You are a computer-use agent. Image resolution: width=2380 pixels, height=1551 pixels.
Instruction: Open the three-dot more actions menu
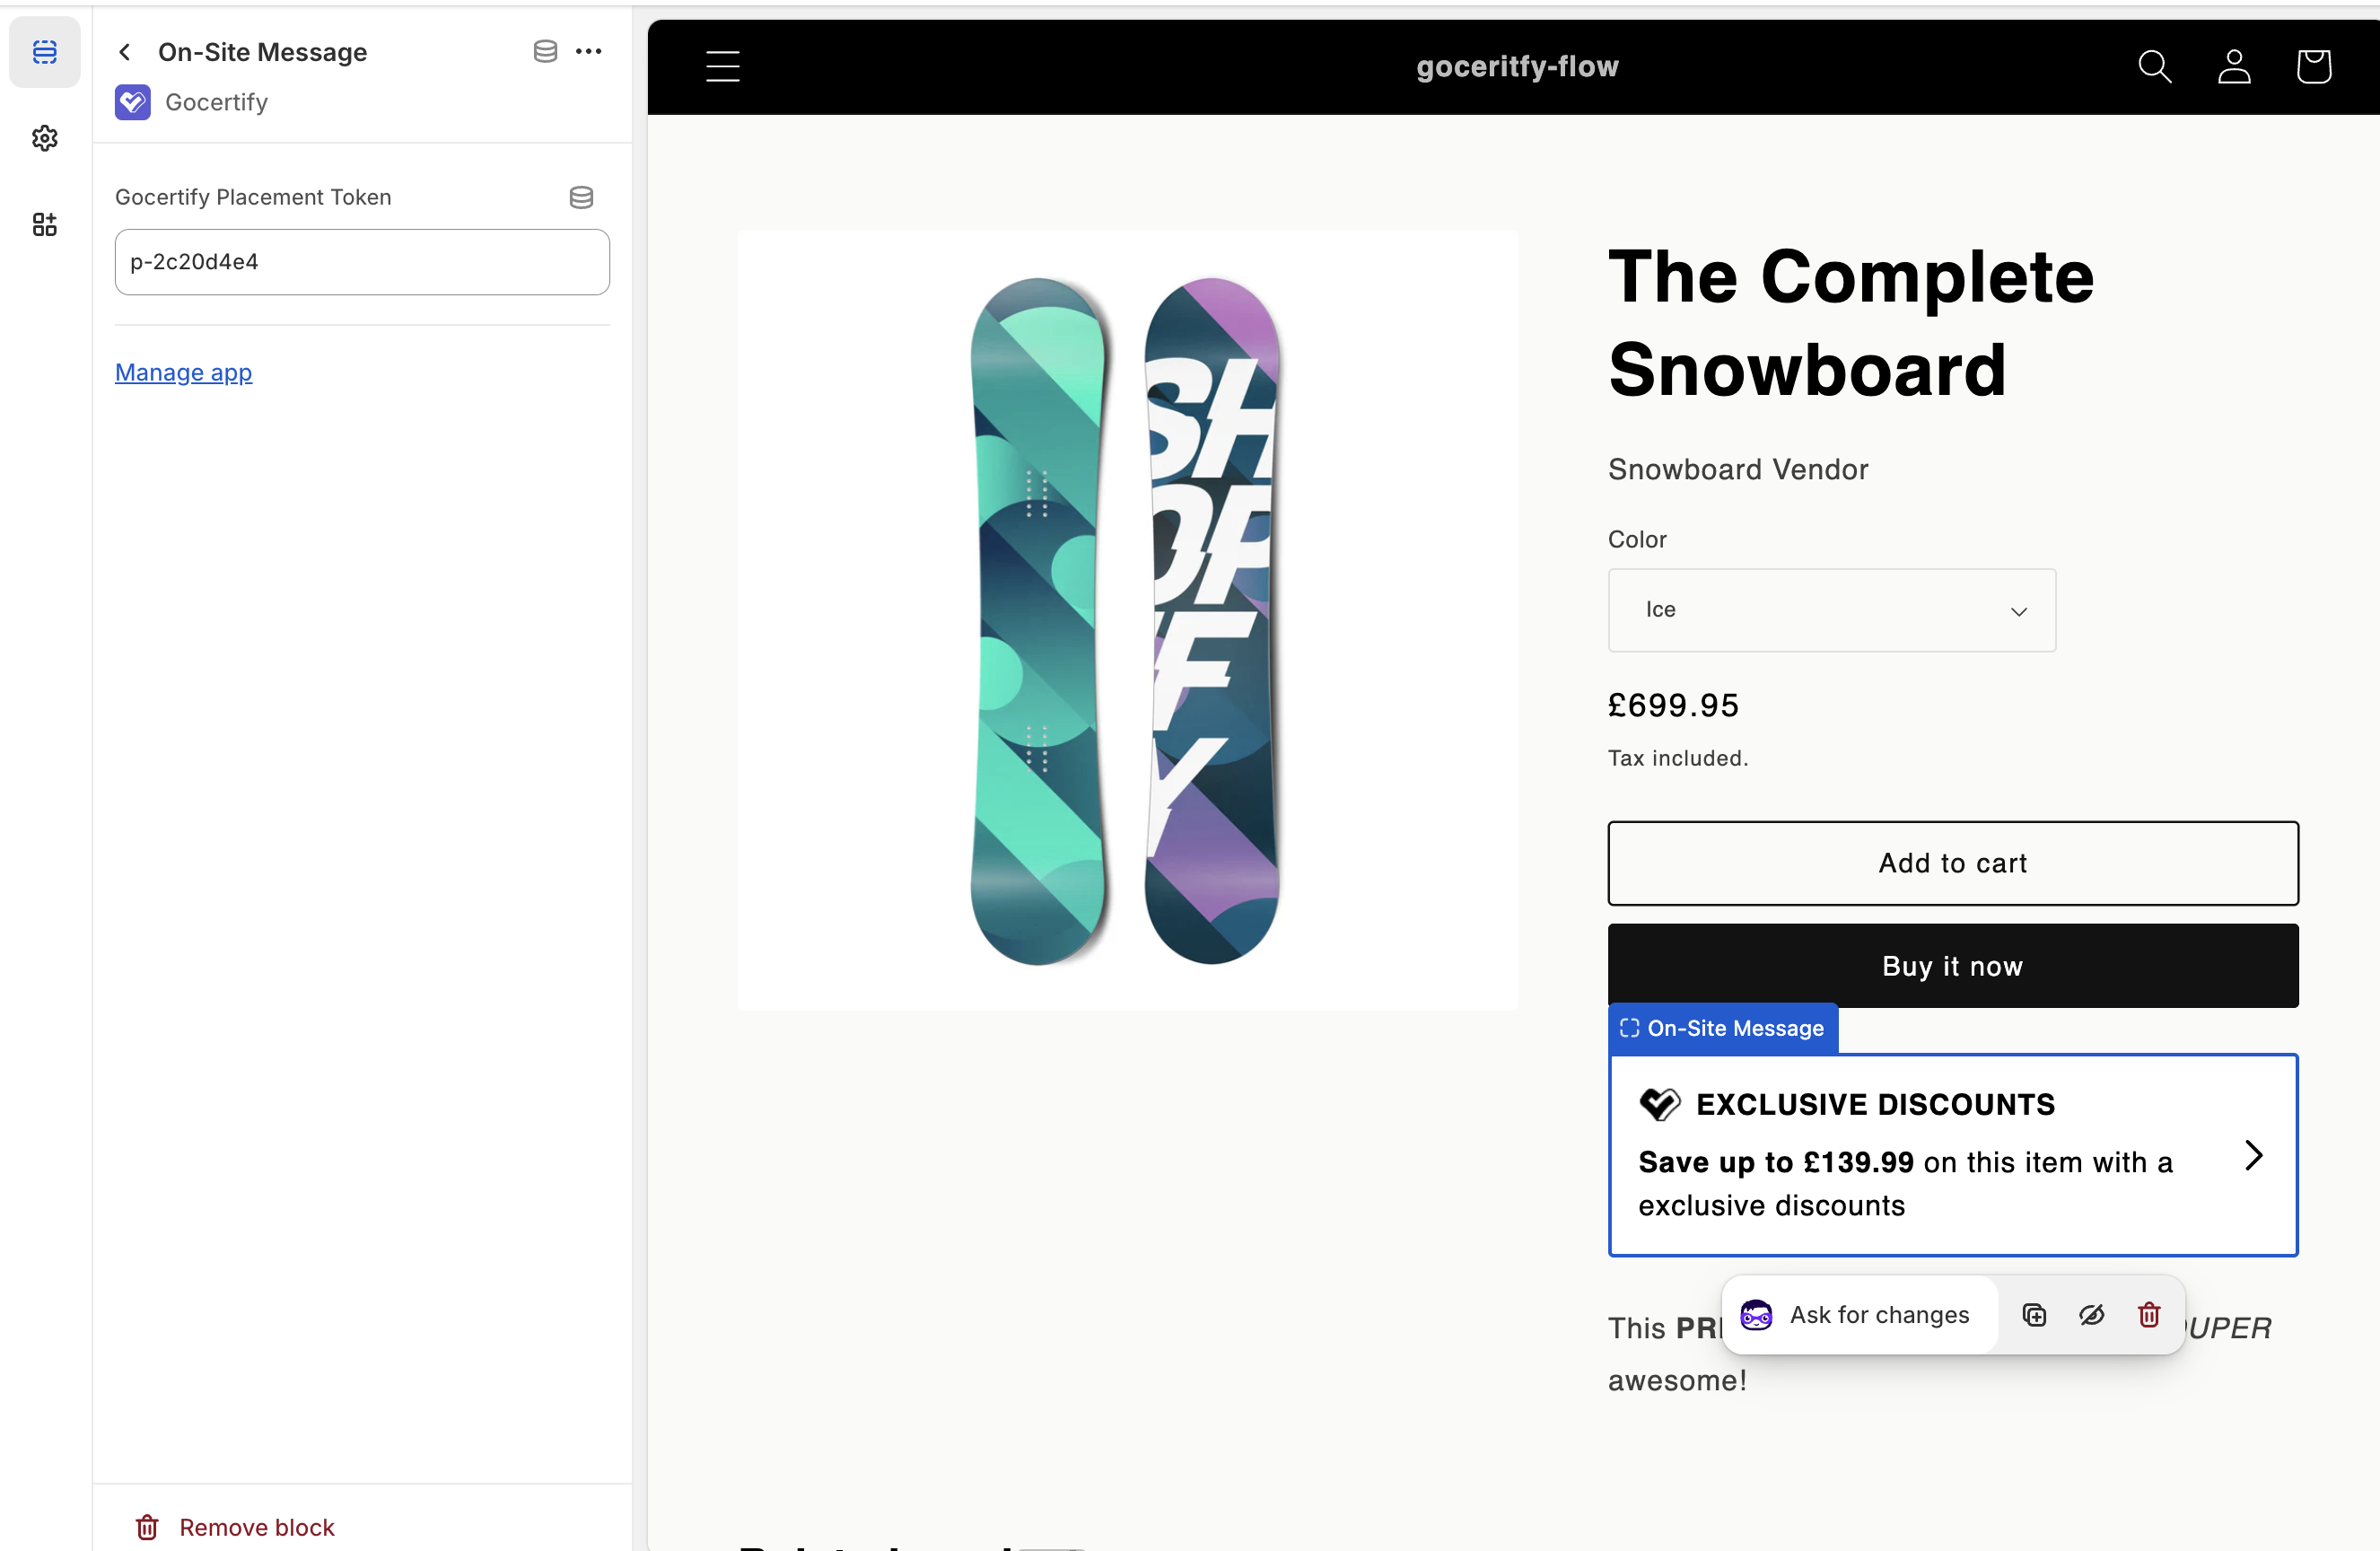tap(589, 51)
